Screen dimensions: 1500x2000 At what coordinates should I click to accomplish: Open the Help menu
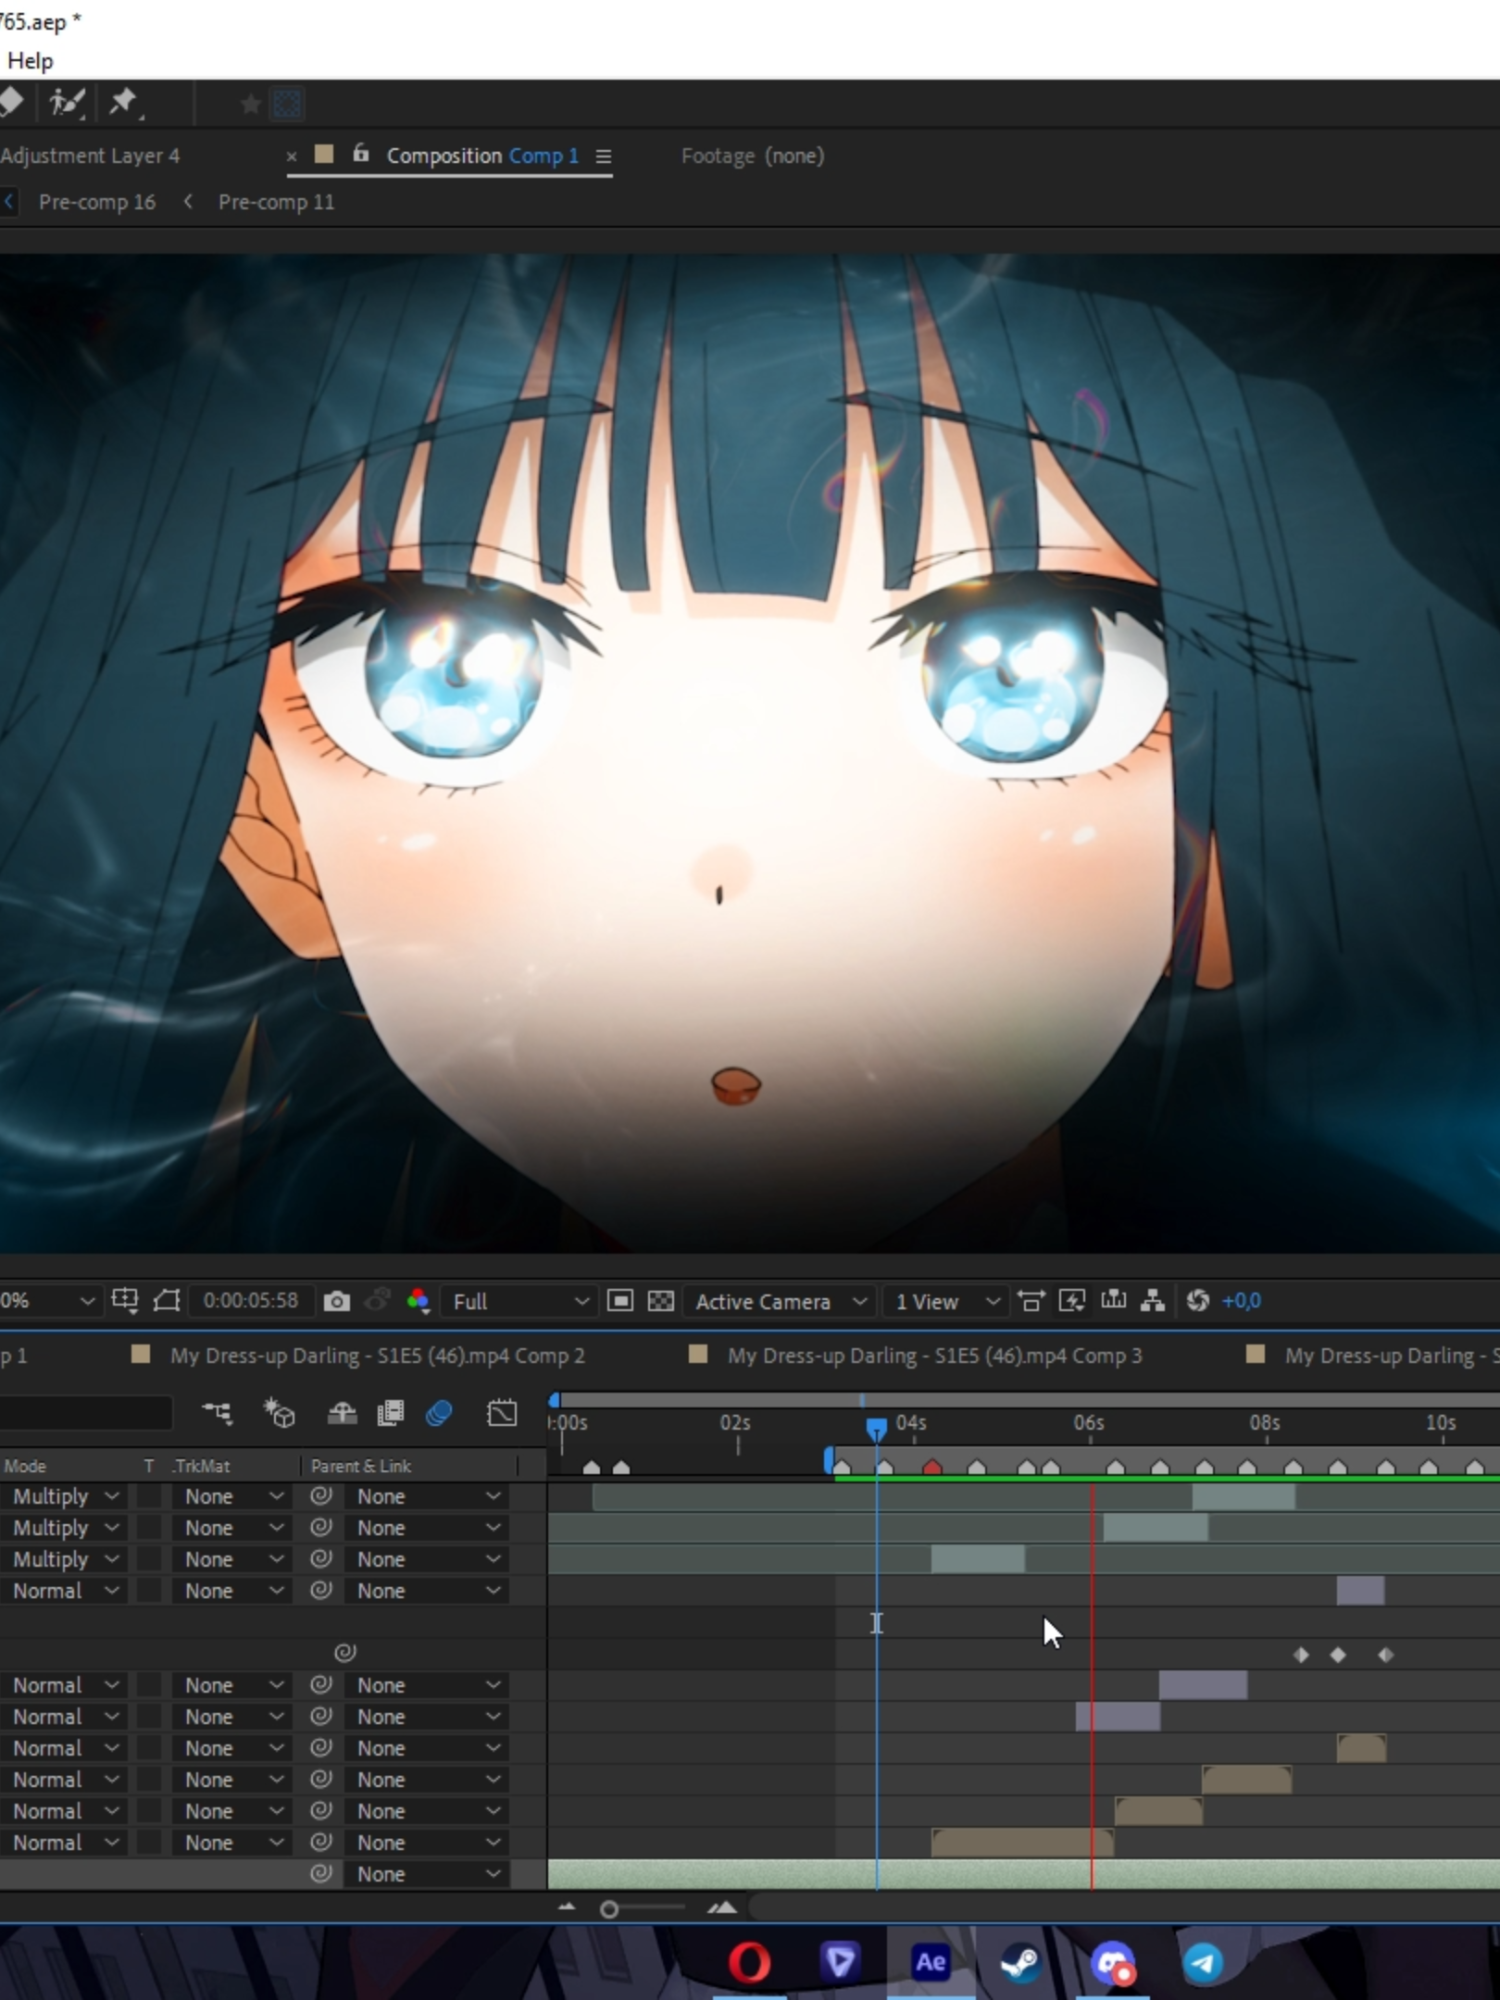click(29, 61)
